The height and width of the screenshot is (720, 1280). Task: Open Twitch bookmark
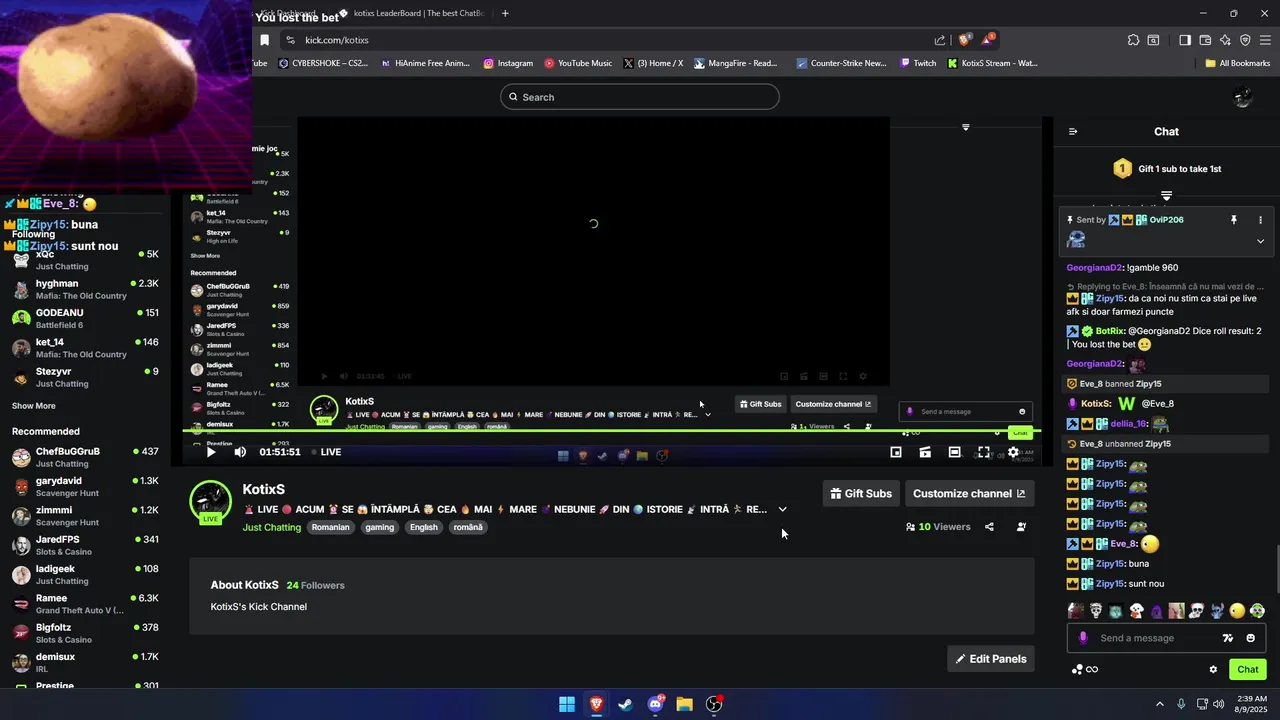918,63
